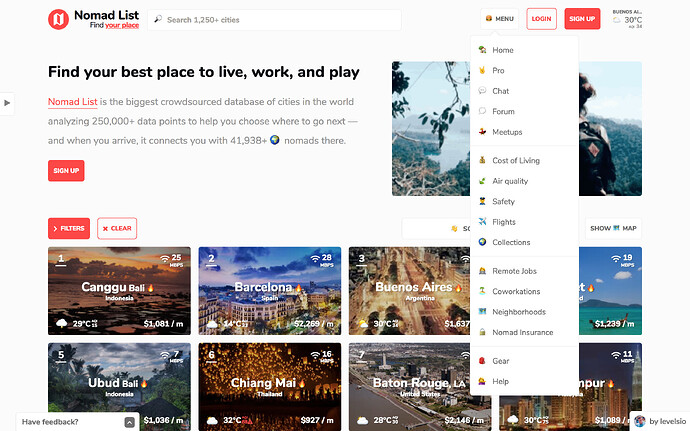Click the Cost of Living money bag icon
The width and height of the screenshot is (690, 431).
(482, 160)
